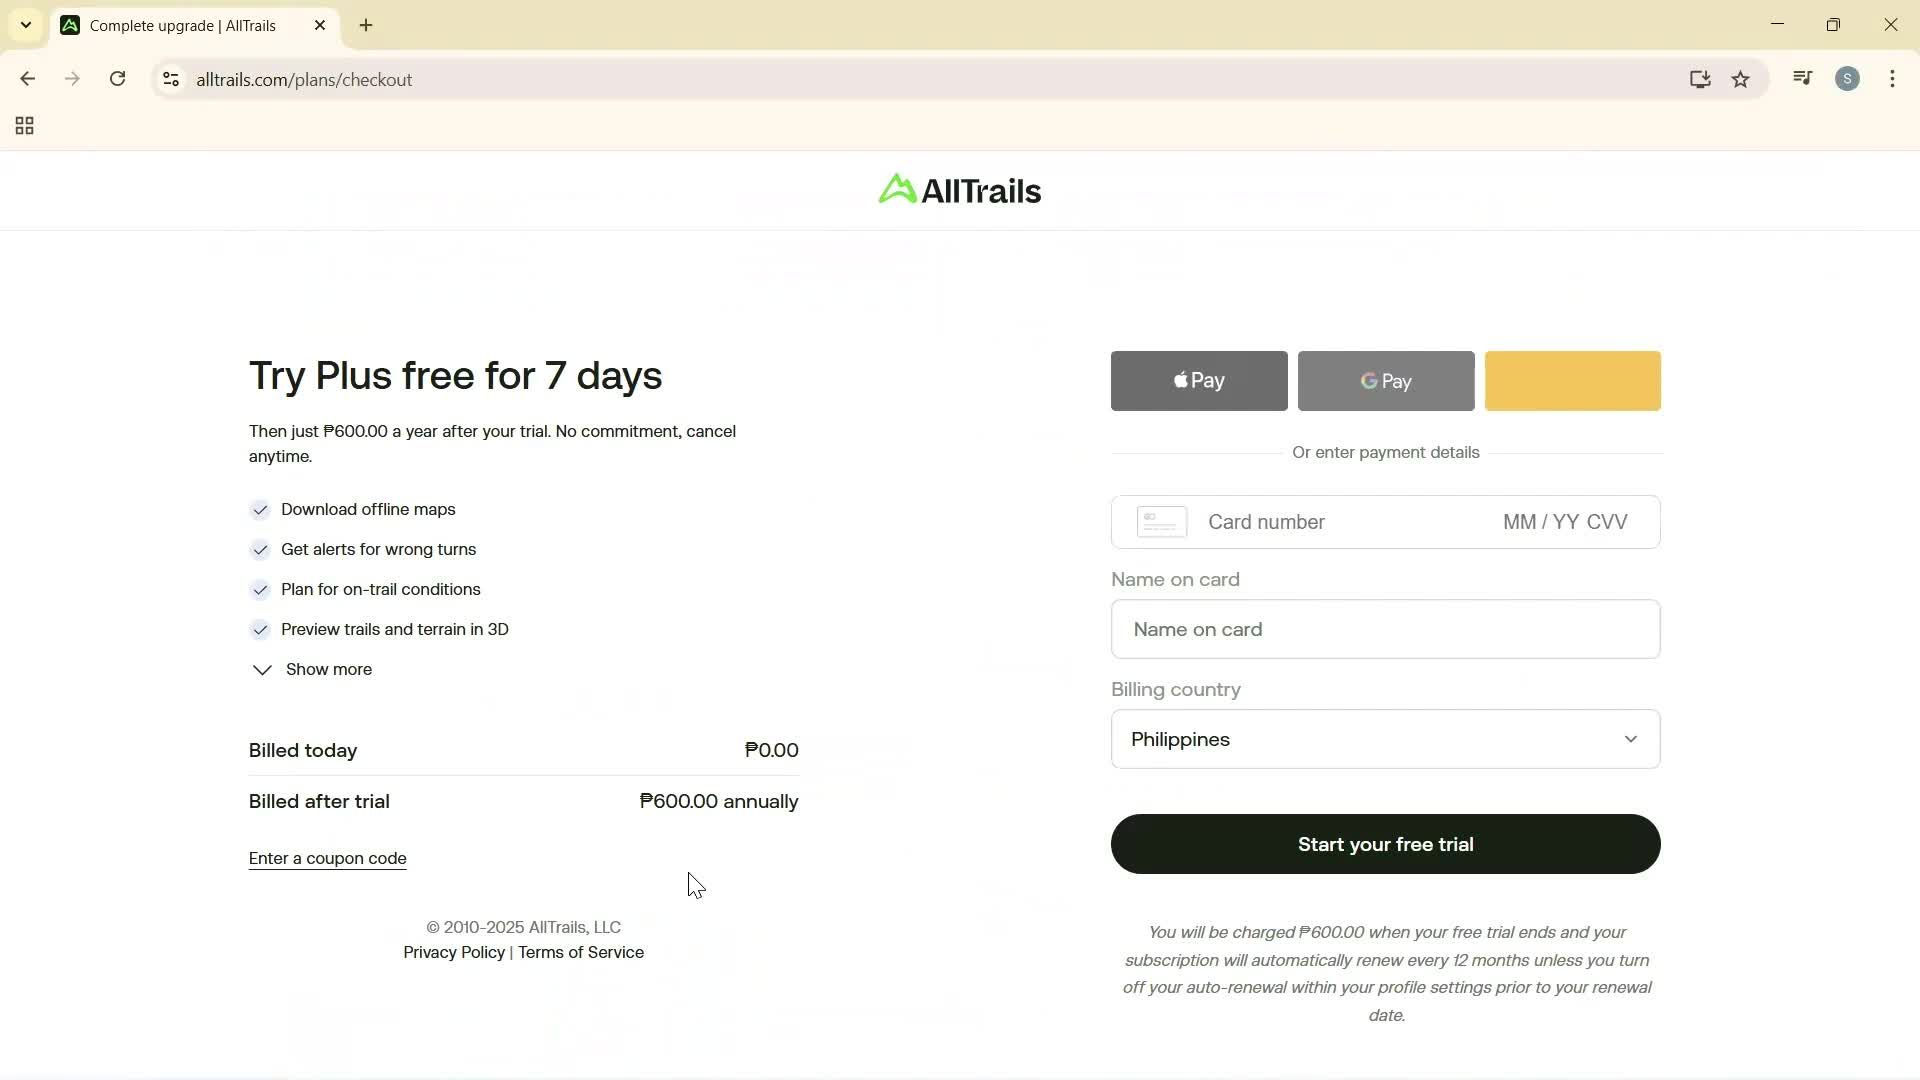This screenshot has width=1920, height=1080.
Task: Open the Billing country dropdown
Action: tap(1385, 739)
